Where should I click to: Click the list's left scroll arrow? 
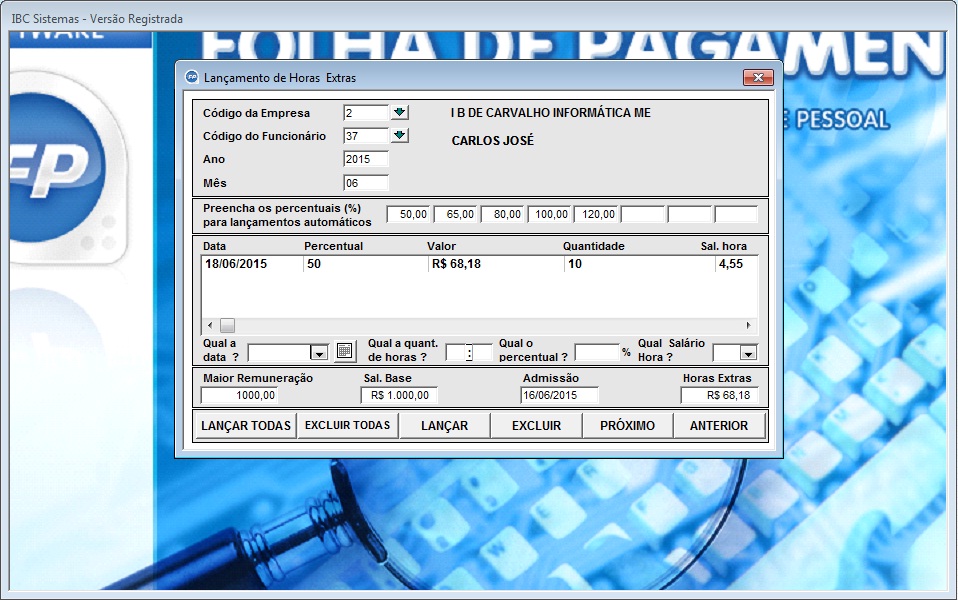[210, 326]
